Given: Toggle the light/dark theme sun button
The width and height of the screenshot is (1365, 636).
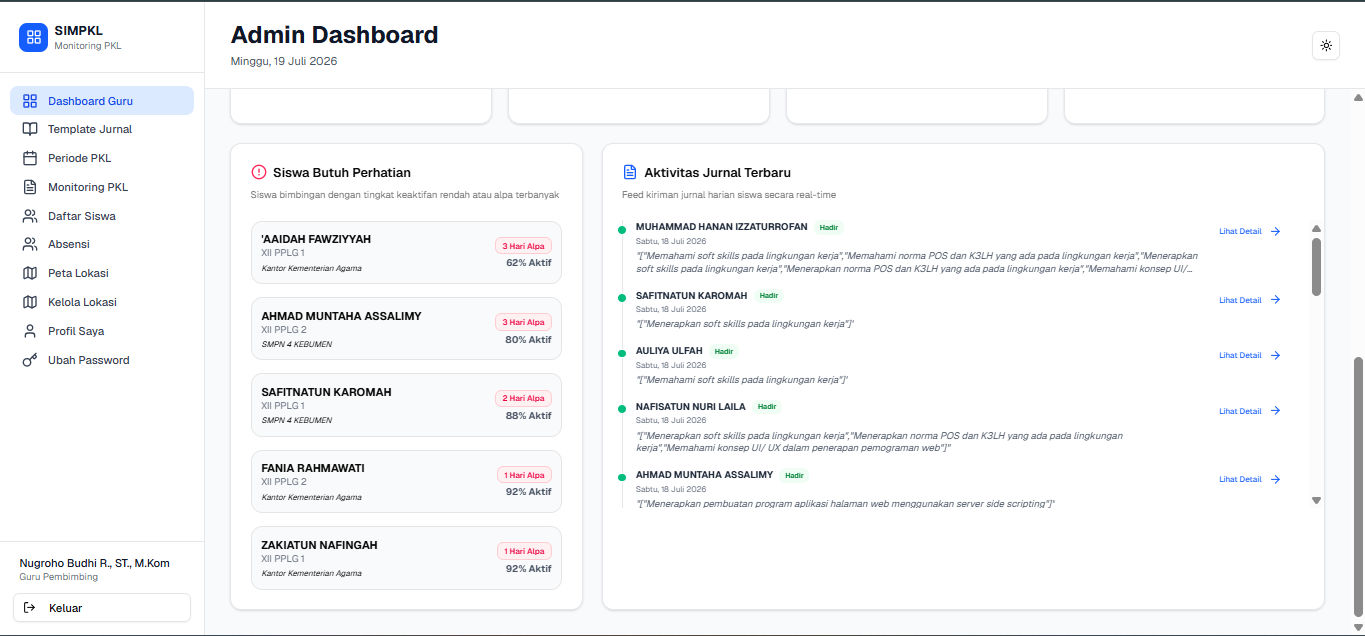Looking at the screenshot, I should click(x=1326, y=46).
